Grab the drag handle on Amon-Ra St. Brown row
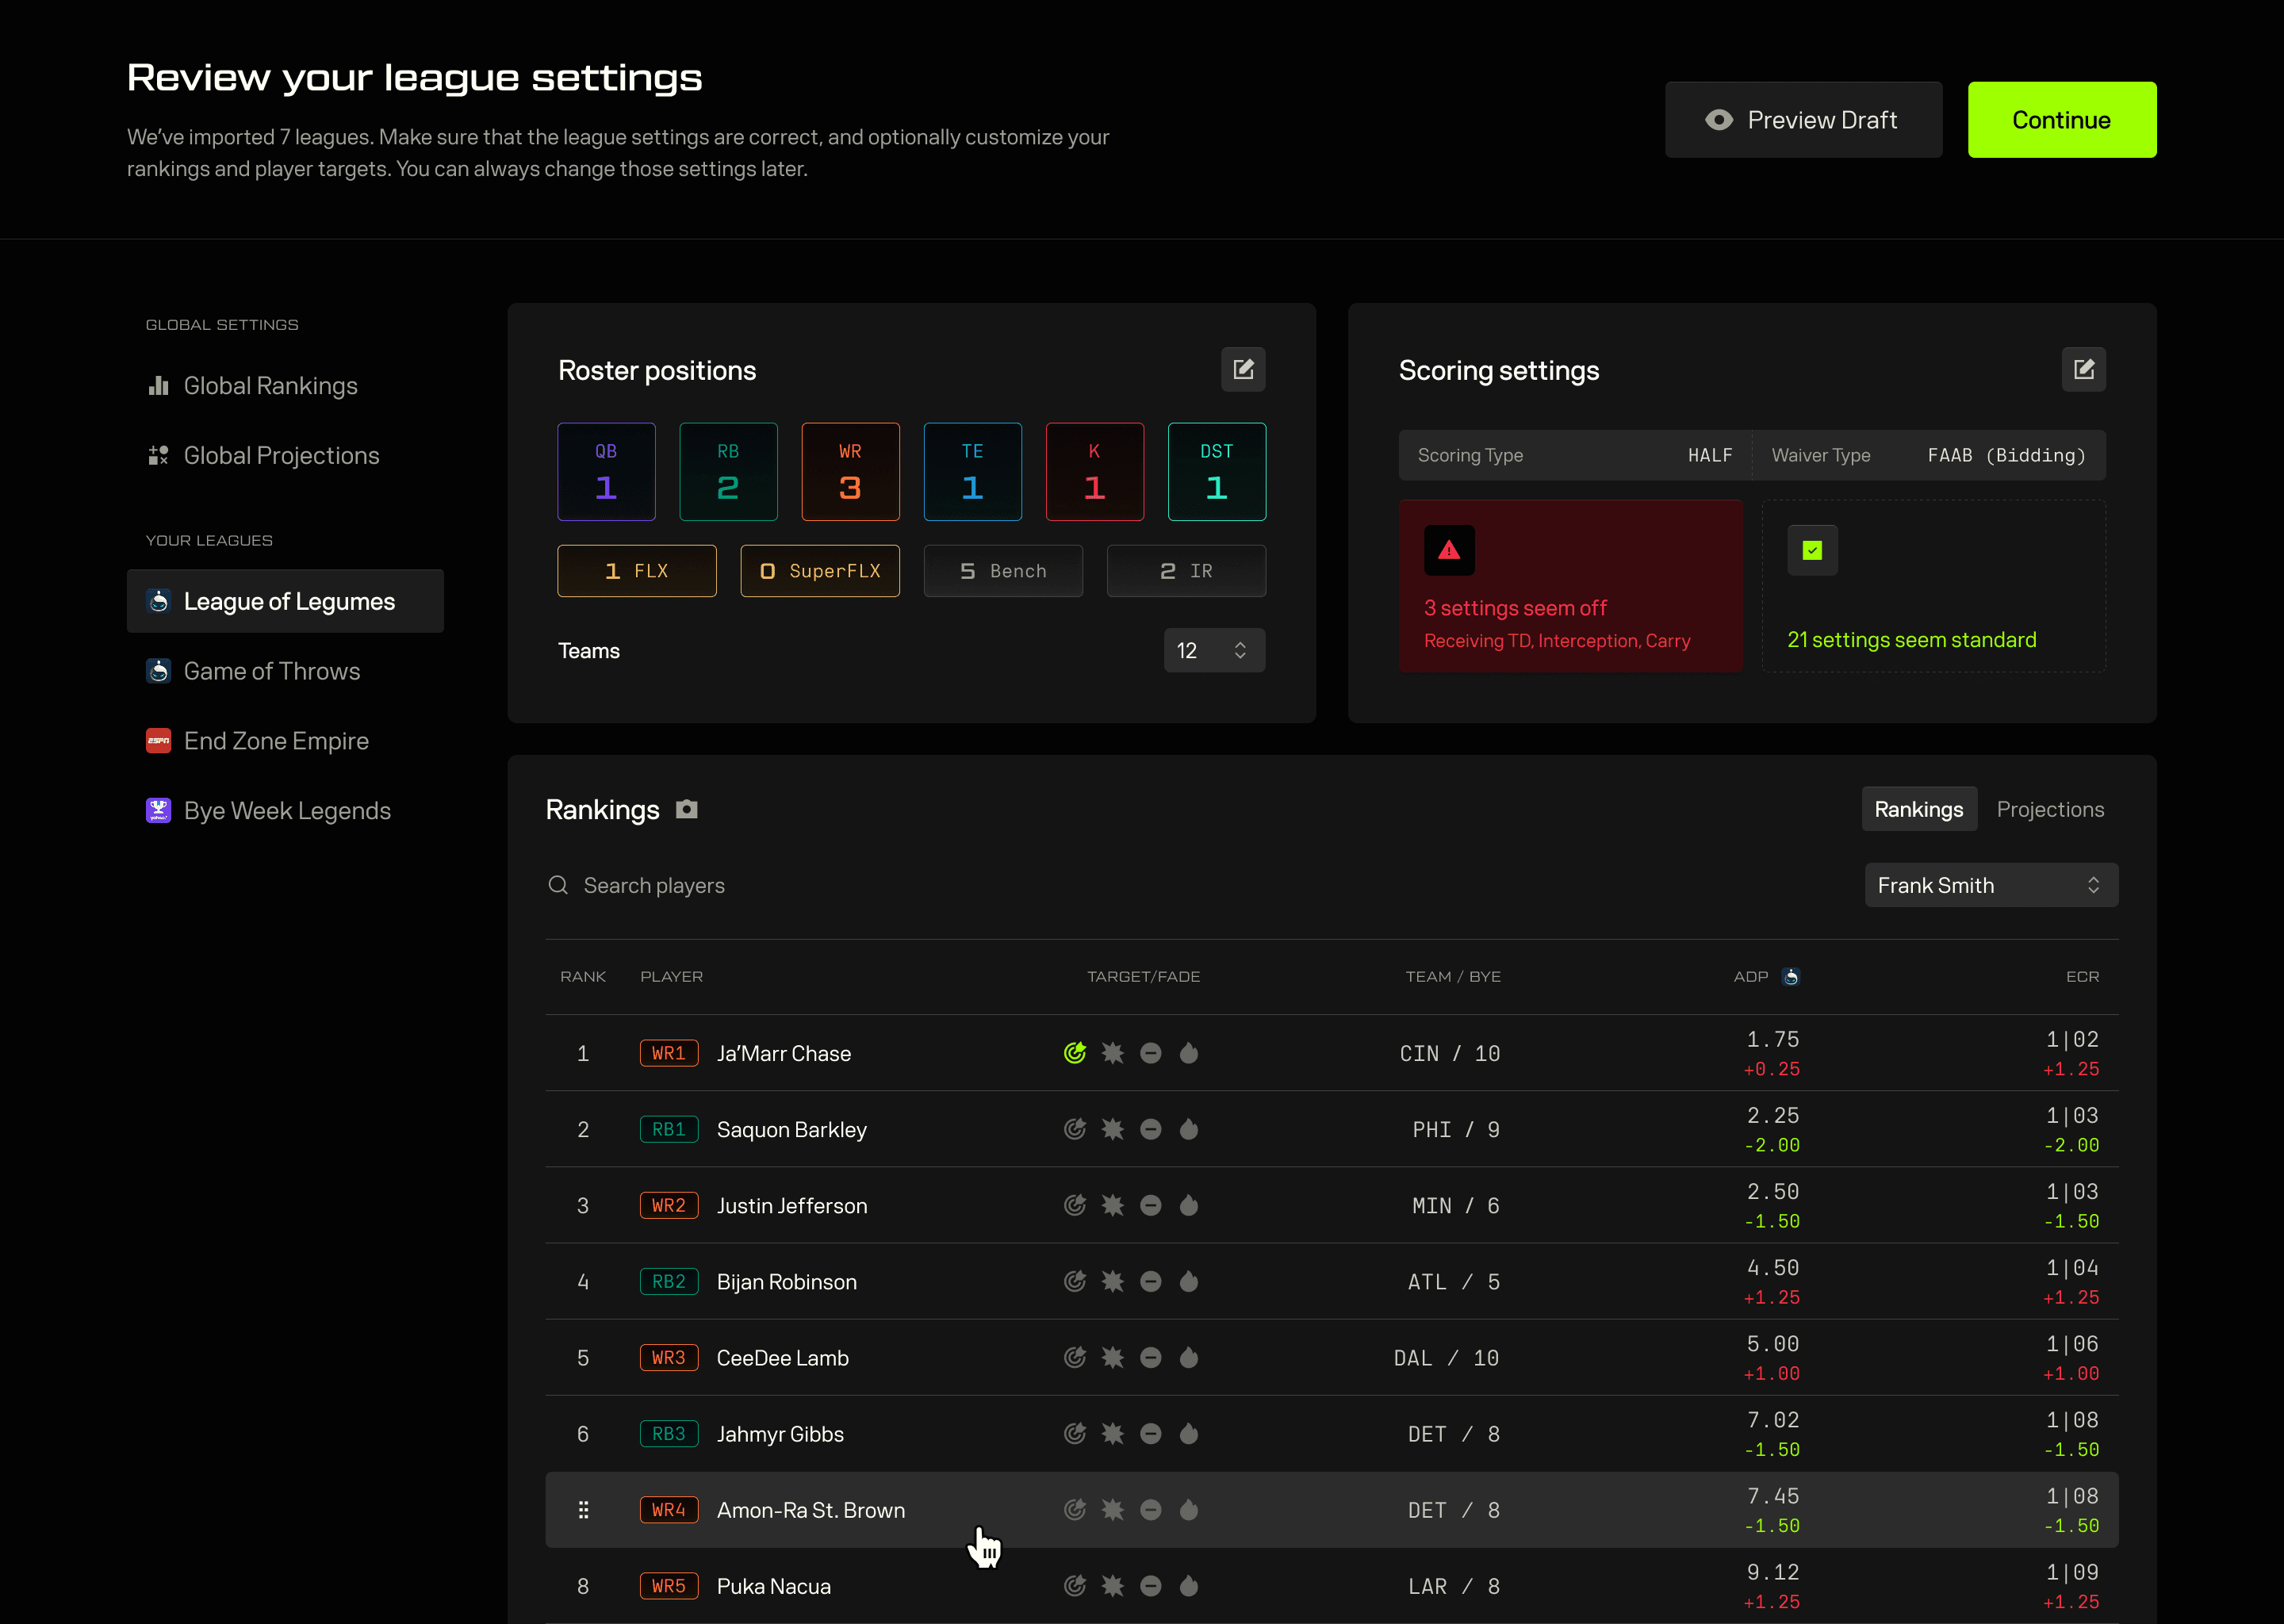The height and width of the screenshot is (1624, 2284). click(583, 1510)
